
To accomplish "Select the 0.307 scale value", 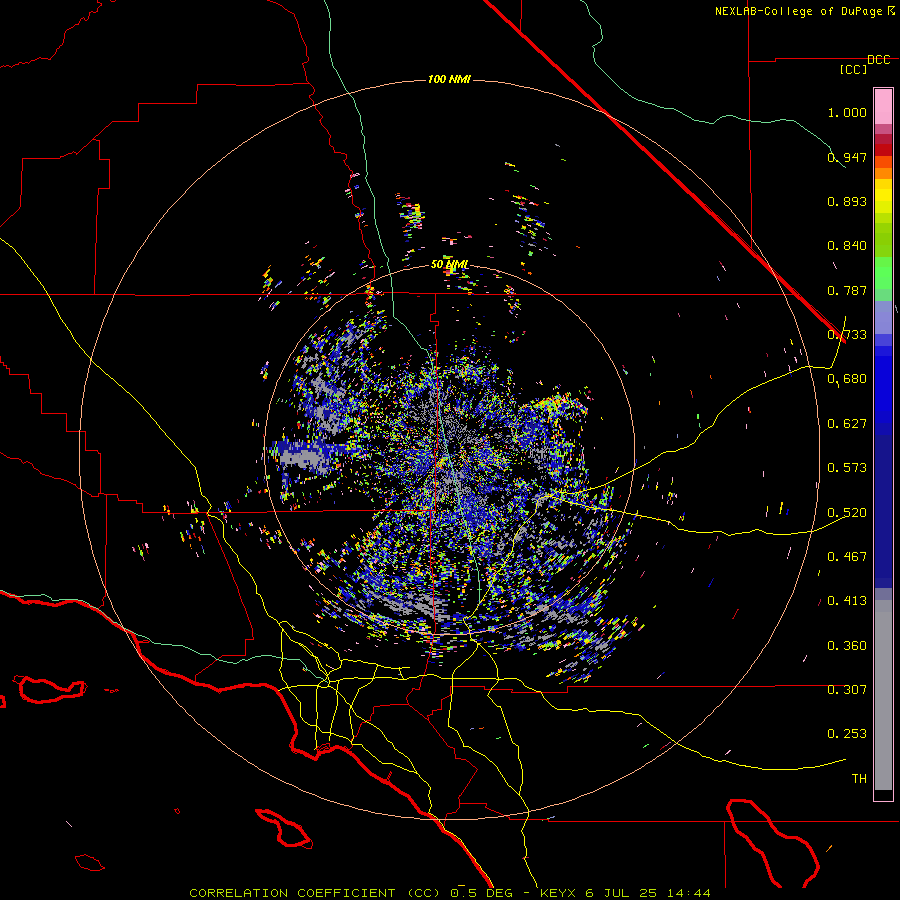I will [x=847, y=690].
